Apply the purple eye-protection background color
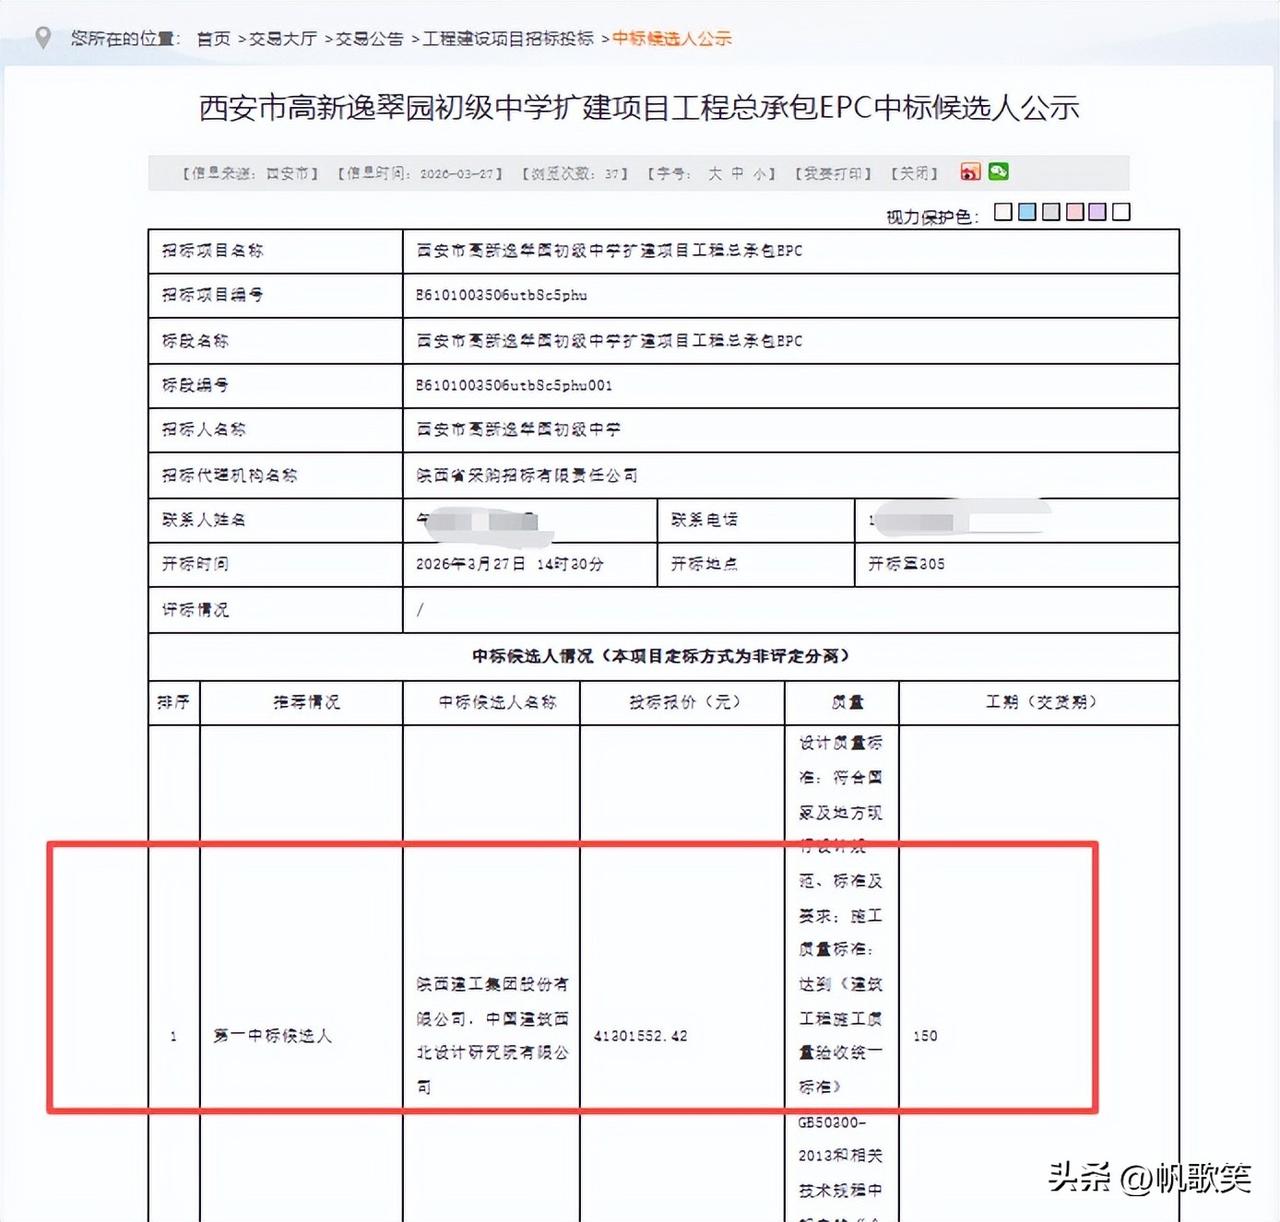 pyautogui.click(x=1097, y=212)
